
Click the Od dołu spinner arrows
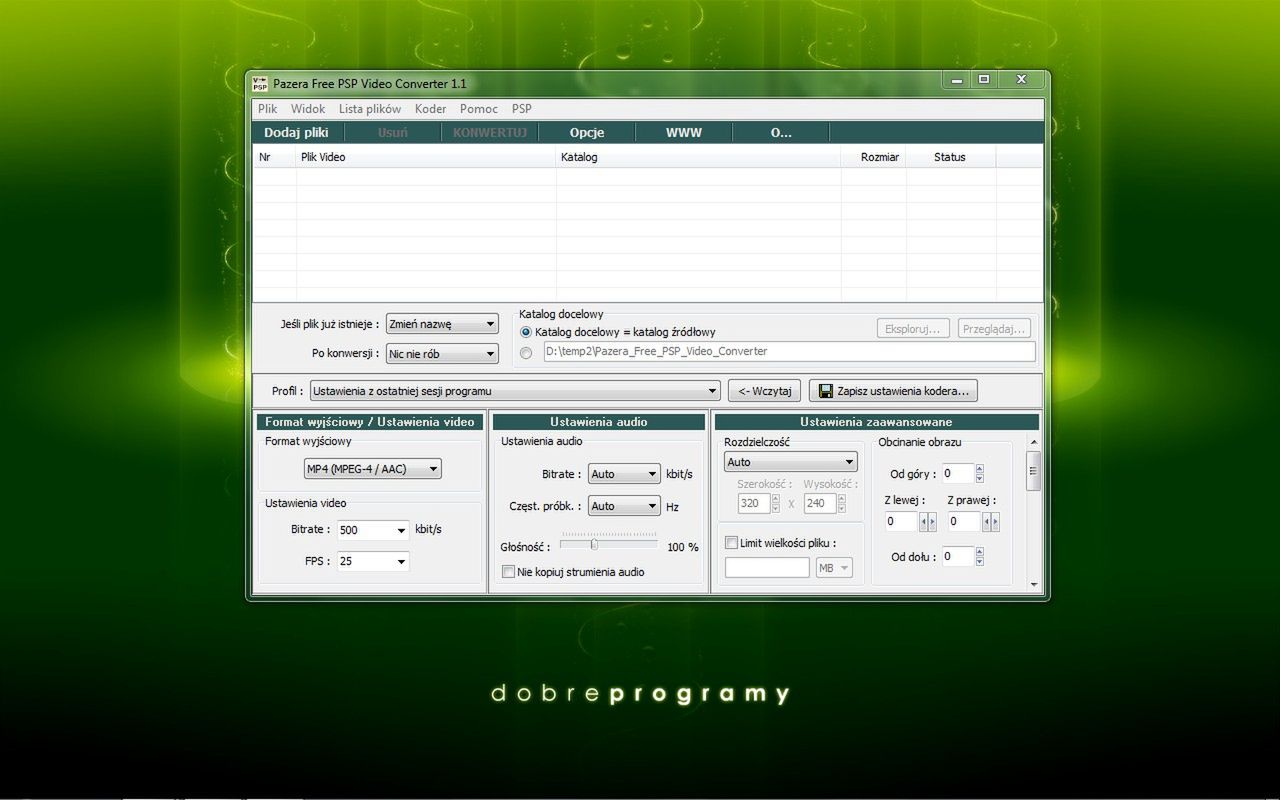(x=979, y=557)
